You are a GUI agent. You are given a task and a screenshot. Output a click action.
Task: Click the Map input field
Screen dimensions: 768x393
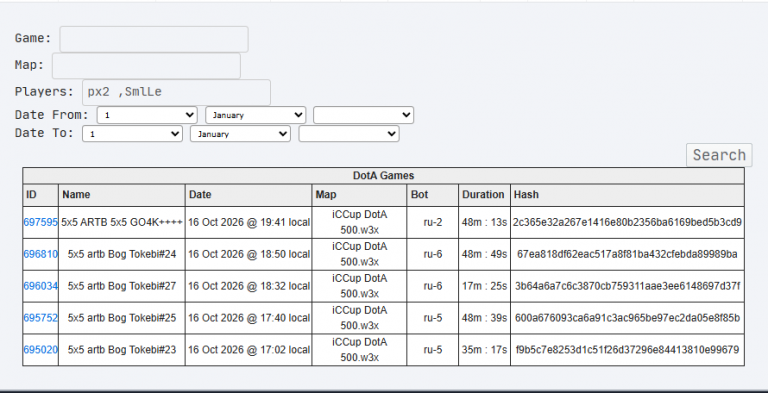click(x=146, y=66)
